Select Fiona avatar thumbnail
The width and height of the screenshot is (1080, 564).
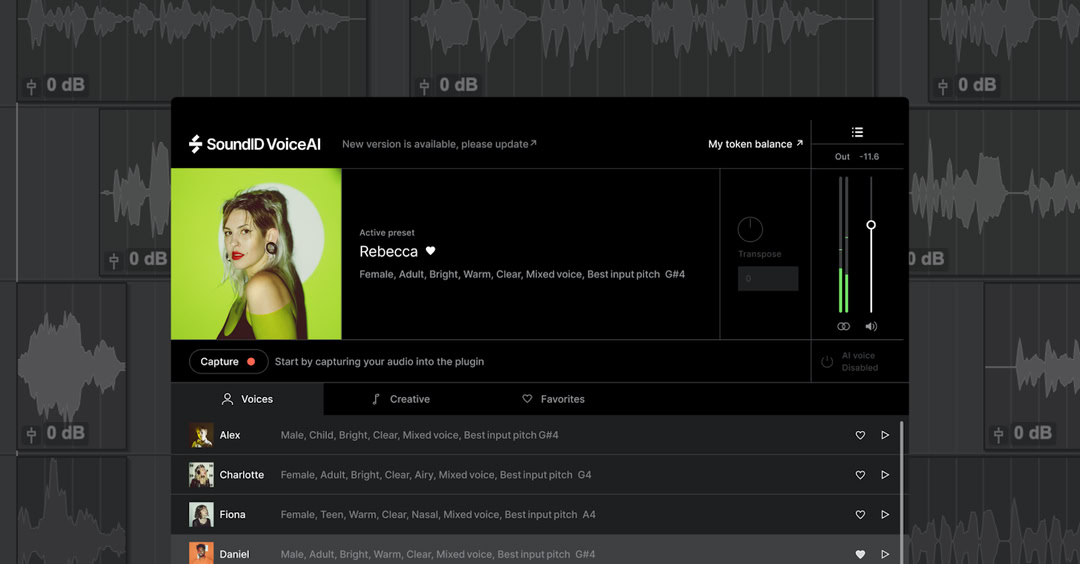pos(201,514)
